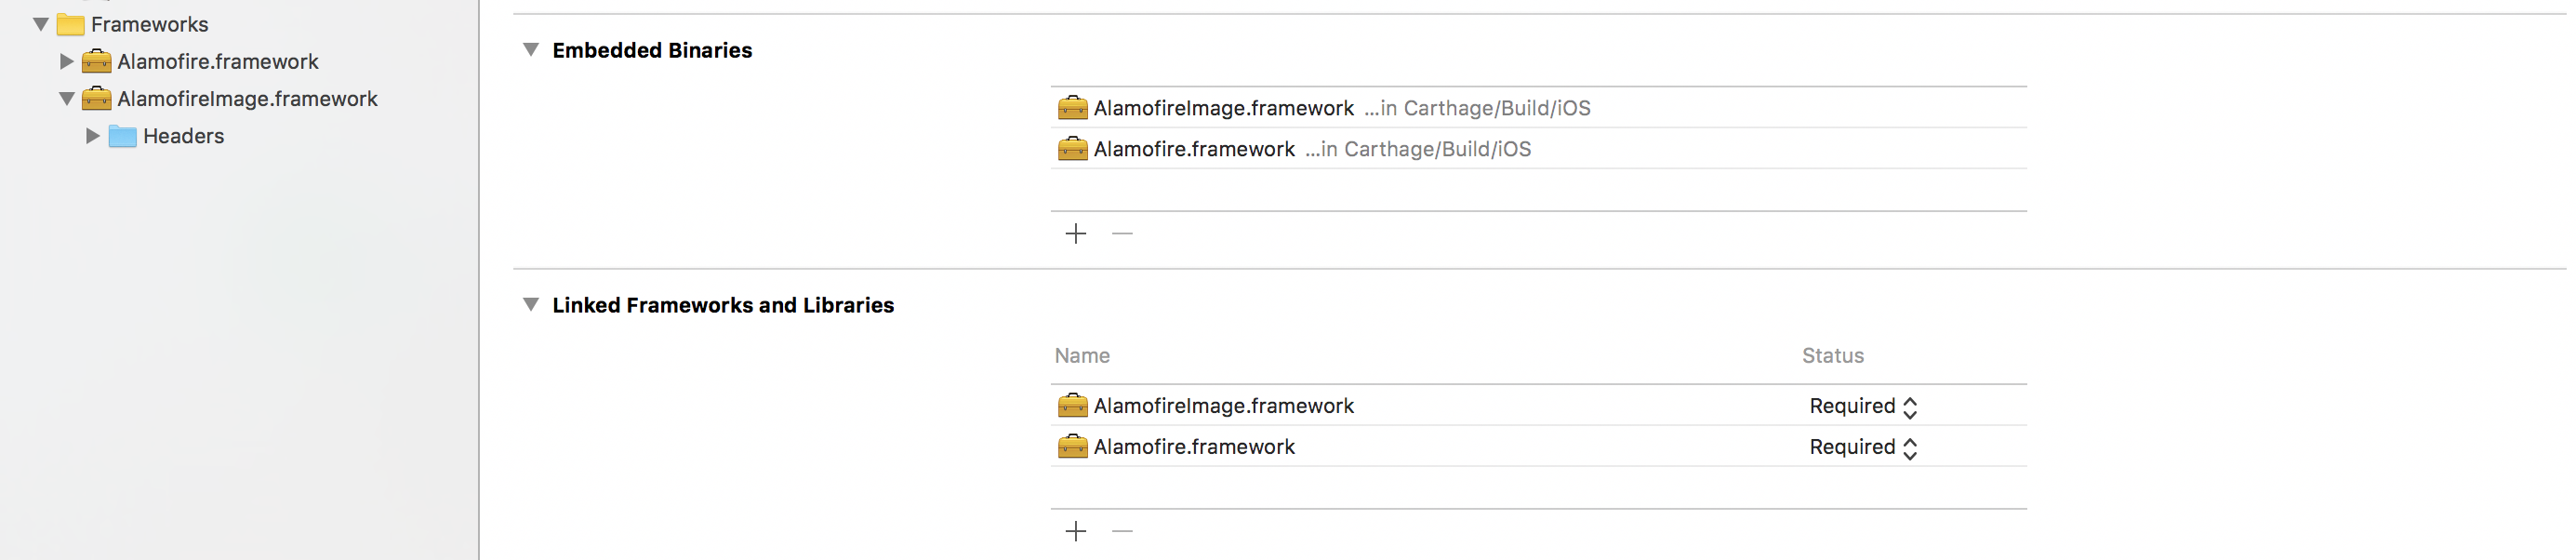Click AlamofireImage's Carthage/Build/iOS path text
This screenshot has height=560, width=2576.
point(1477,108)
